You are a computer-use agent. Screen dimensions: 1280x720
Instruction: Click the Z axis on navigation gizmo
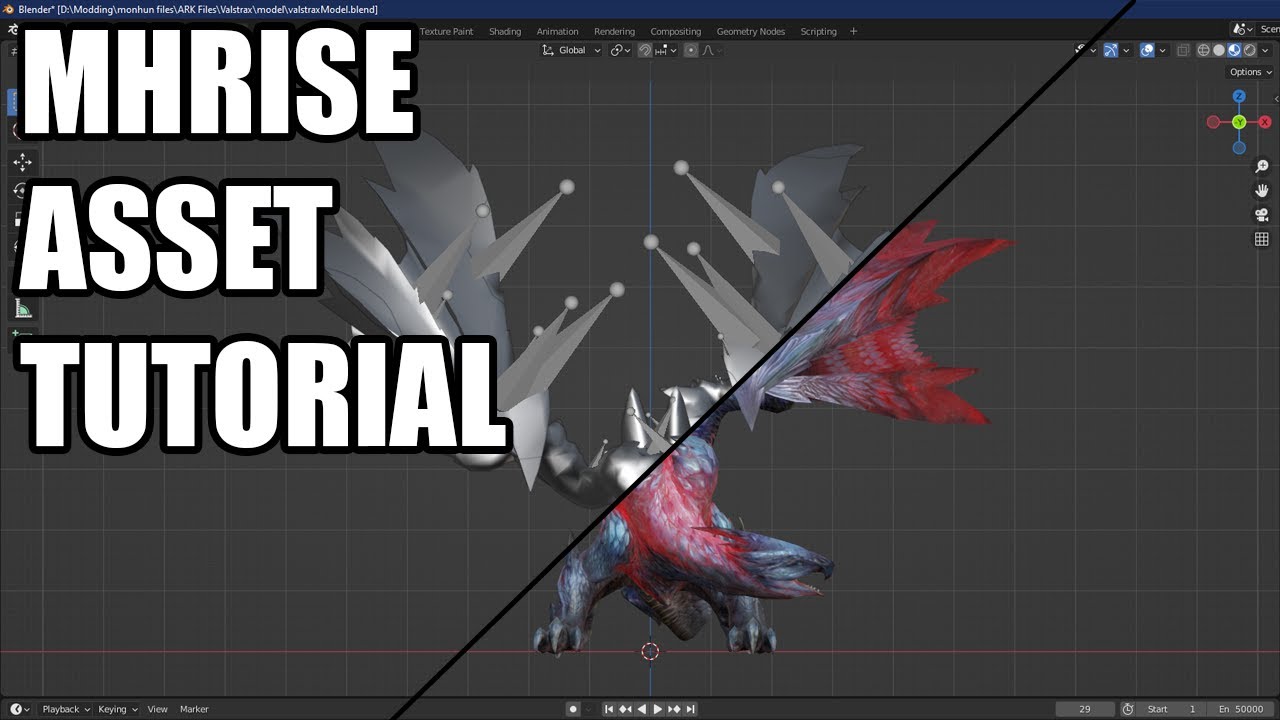[x=1239, y=97]
